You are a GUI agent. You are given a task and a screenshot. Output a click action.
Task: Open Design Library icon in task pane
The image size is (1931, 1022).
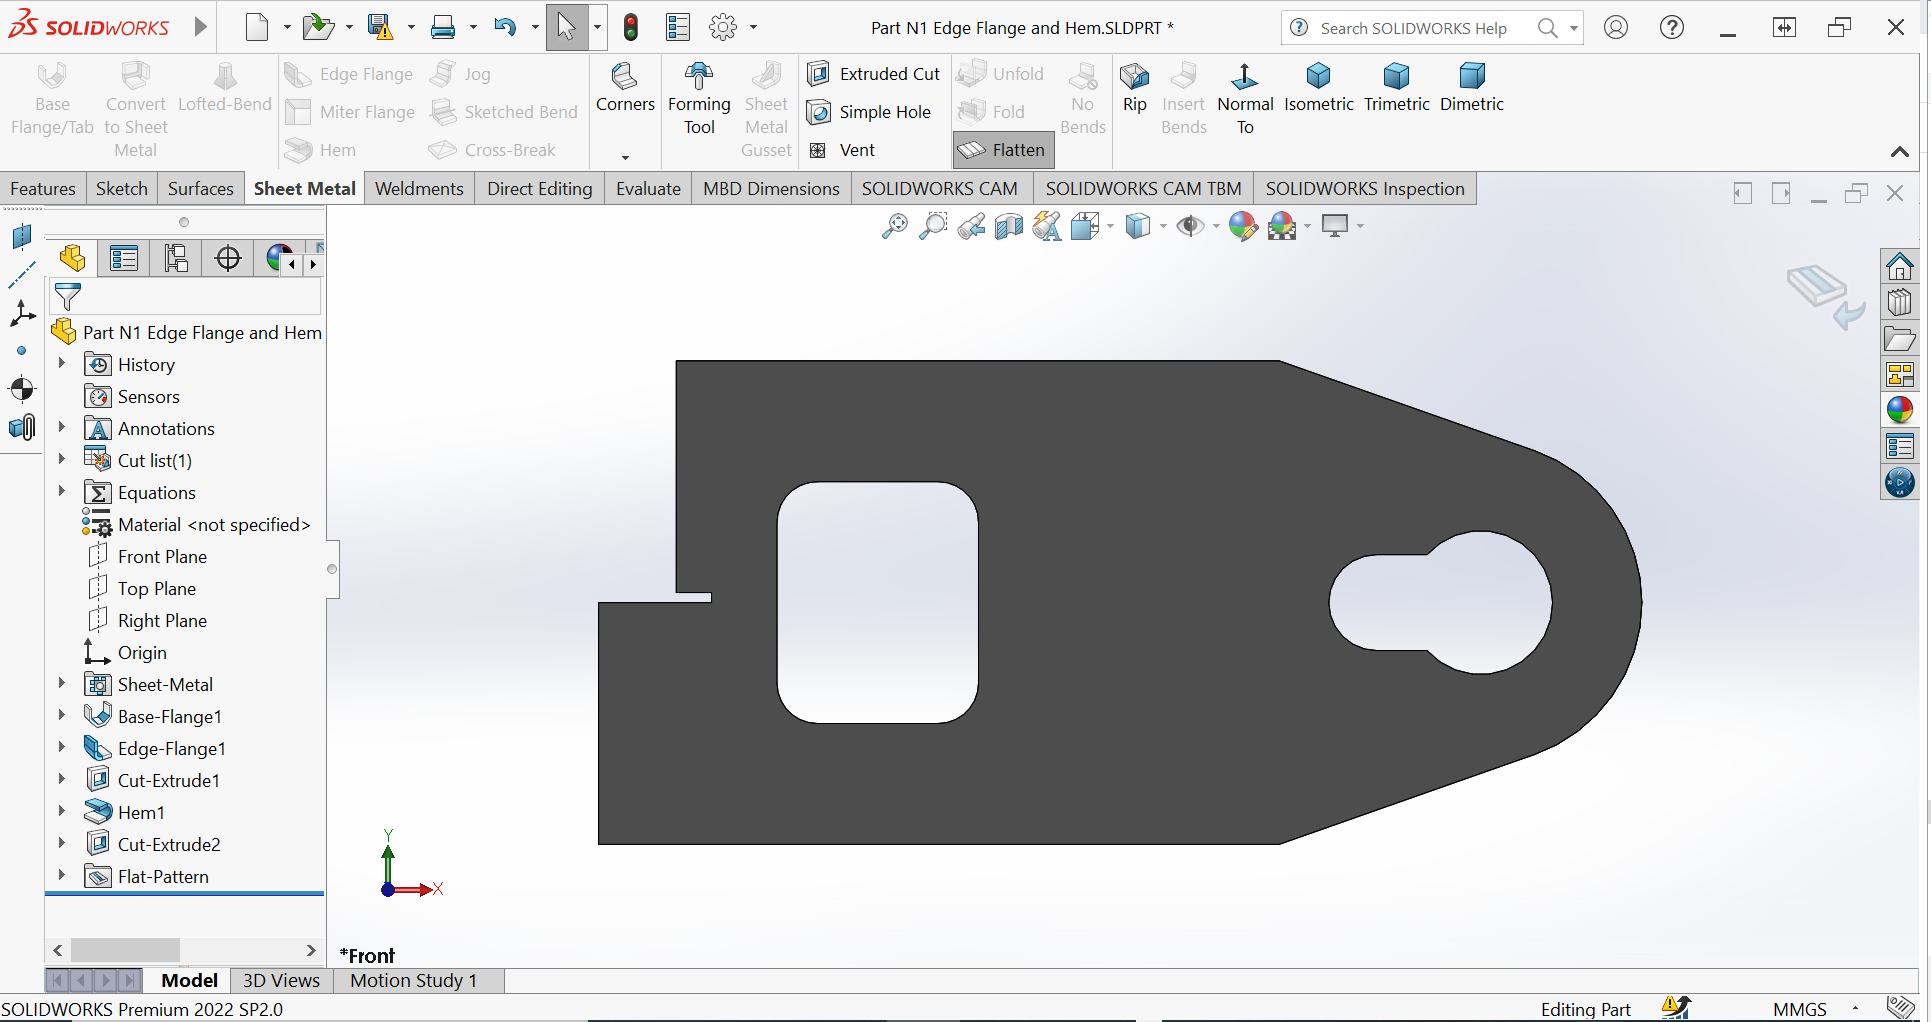pos(1899,302)
